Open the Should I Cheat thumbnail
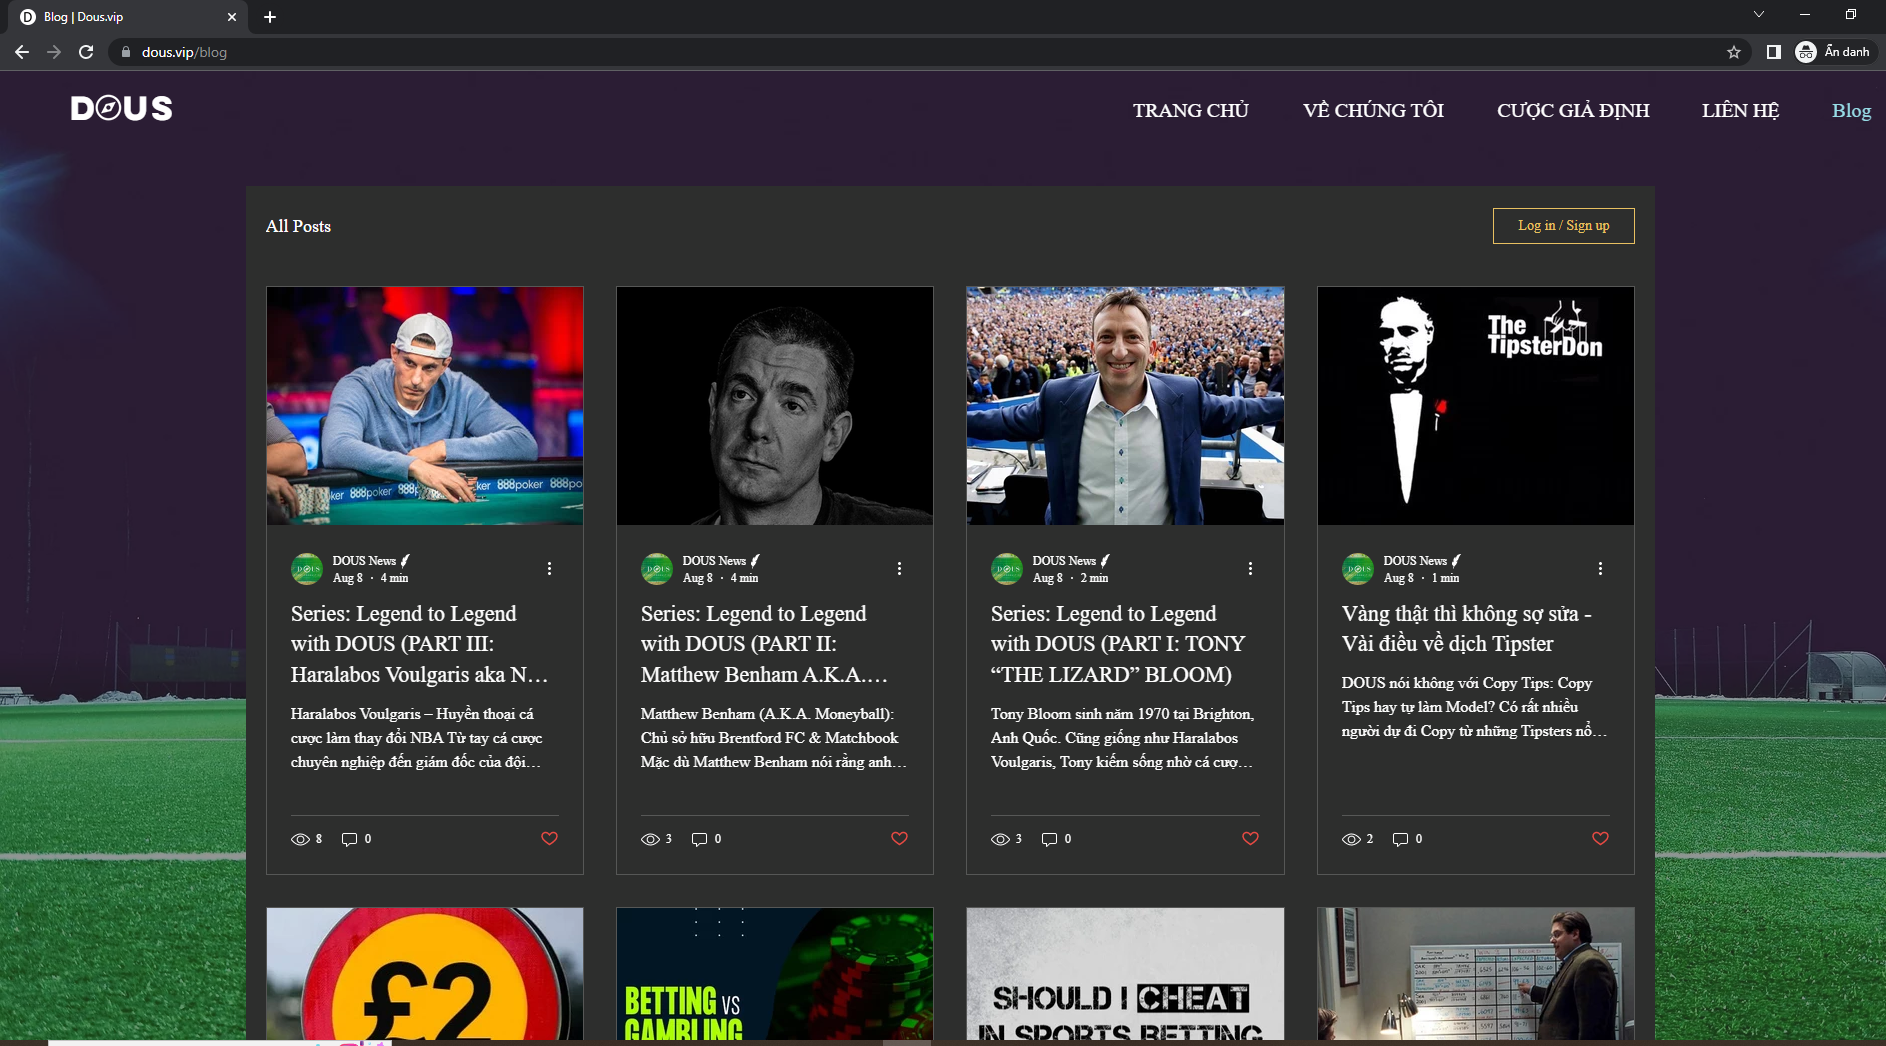 [1125, 974]
